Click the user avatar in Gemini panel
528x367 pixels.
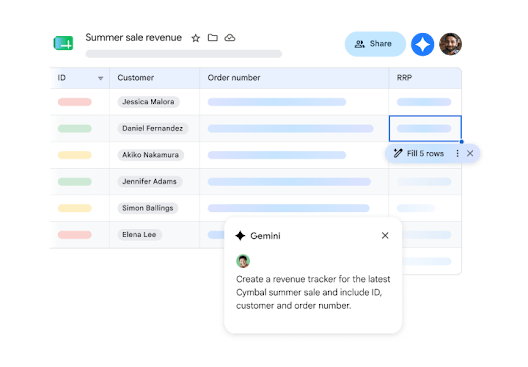[x=243, y=261]
